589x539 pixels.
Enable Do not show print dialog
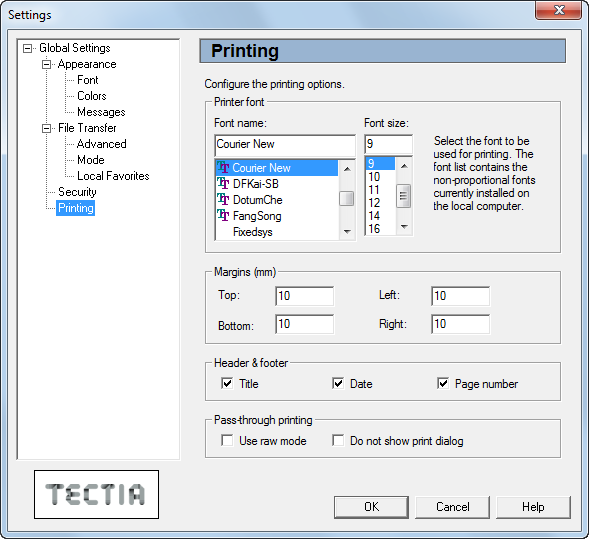click(x=338, y=440)
